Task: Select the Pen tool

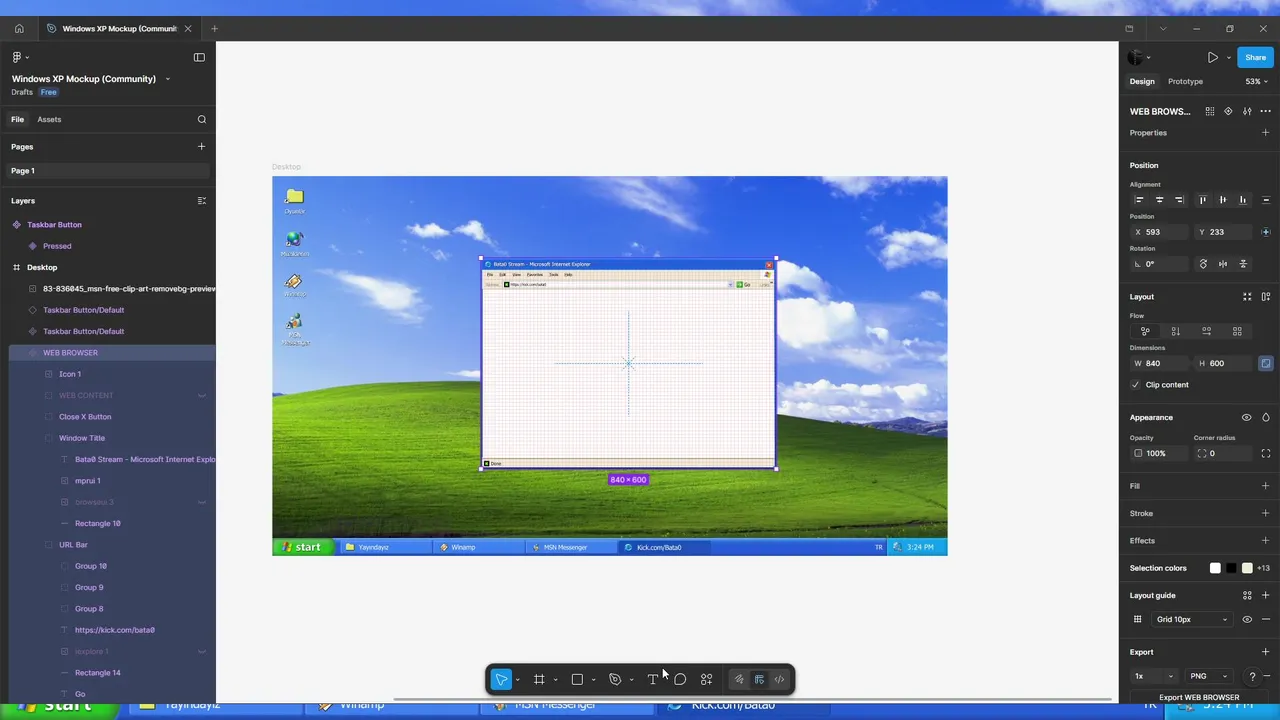Action: pyautogui.click(x=615, y=680)
